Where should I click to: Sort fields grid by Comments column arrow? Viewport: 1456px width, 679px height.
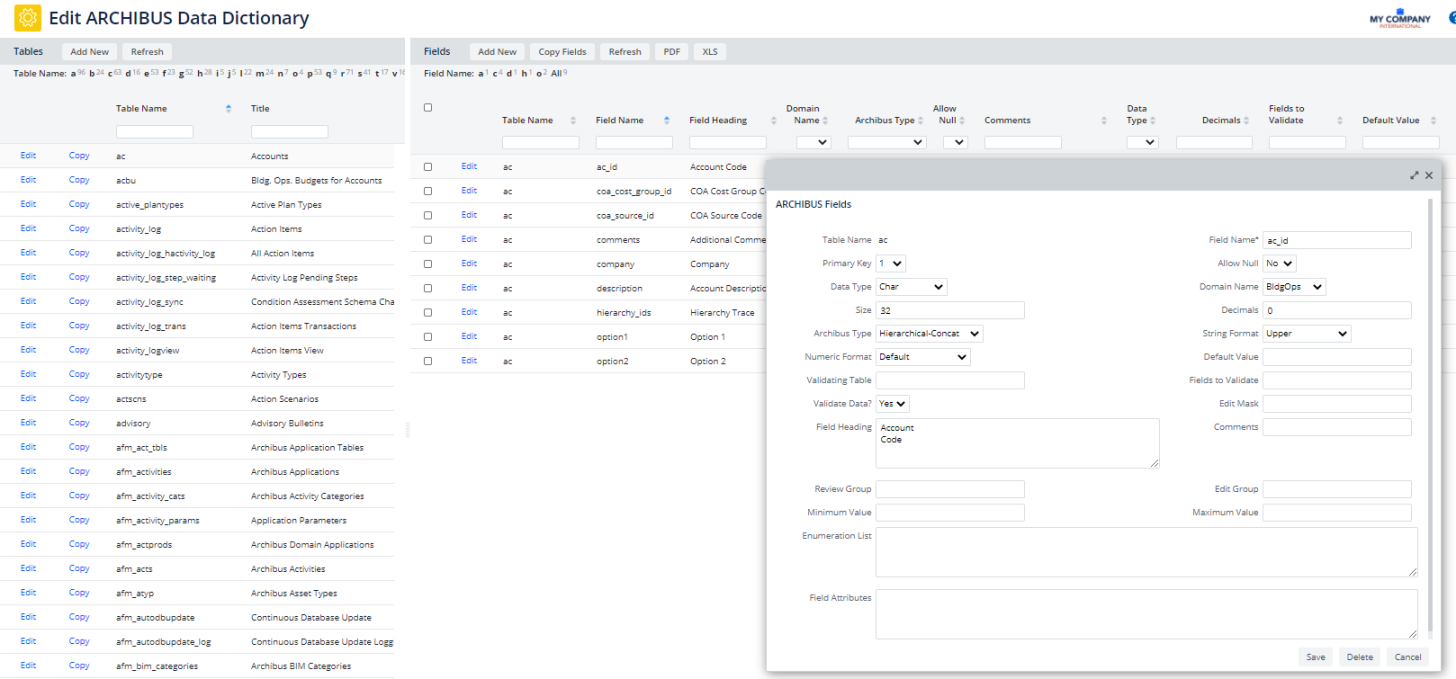coord(1104,120)
